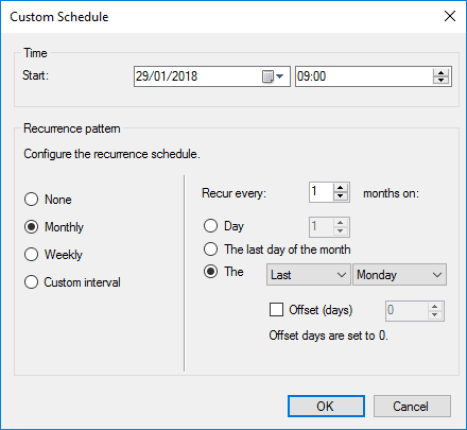Decrease start time with down spinner arrow

(441, 80)
